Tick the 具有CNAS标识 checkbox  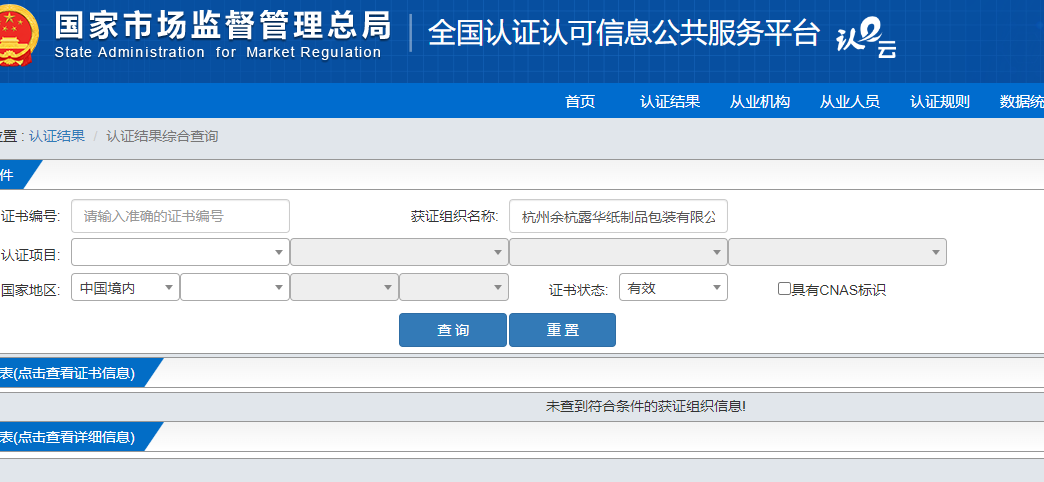coord(784,289)
